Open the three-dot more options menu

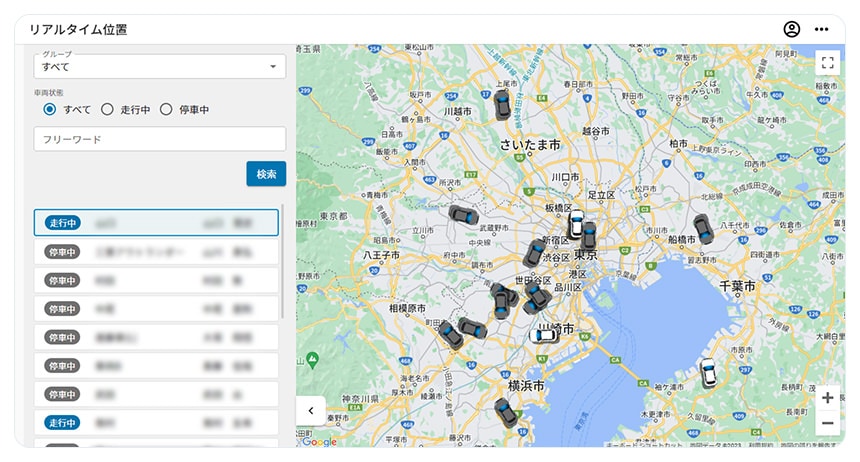(821, 30)
